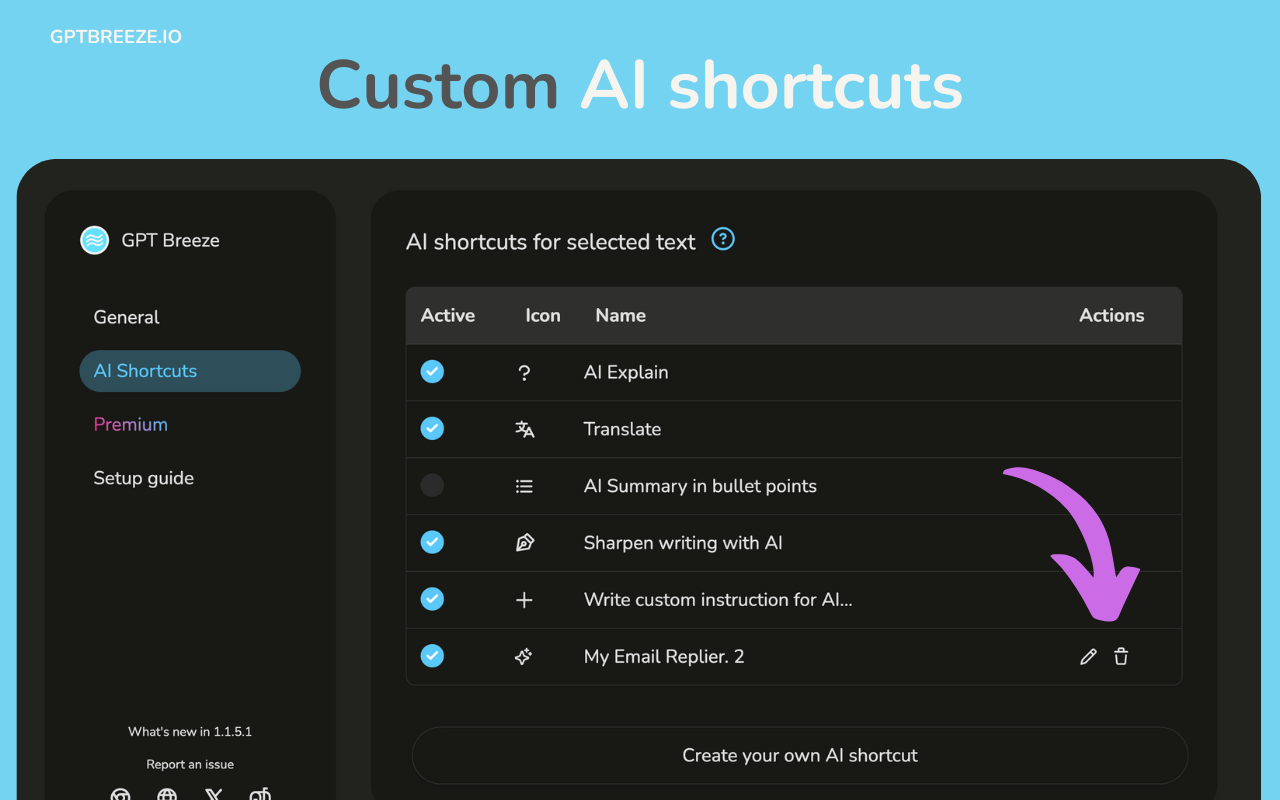This screenshot has width=1280, height=800.
Task: Toggle off the Translate shortcut
Action: click(x=432, y=428)
